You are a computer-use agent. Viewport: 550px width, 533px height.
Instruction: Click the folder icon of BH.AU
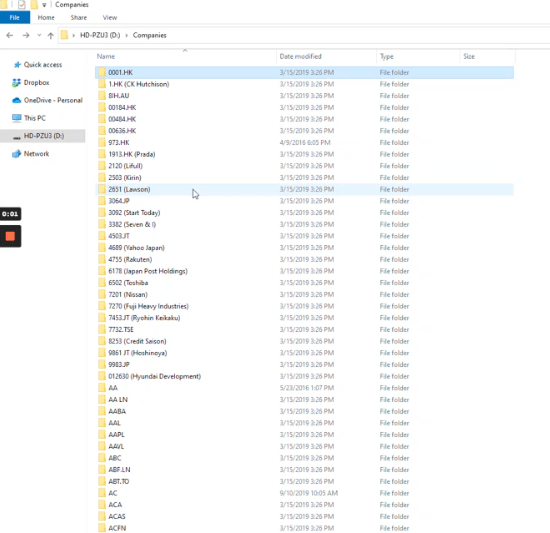coord(102,96)
